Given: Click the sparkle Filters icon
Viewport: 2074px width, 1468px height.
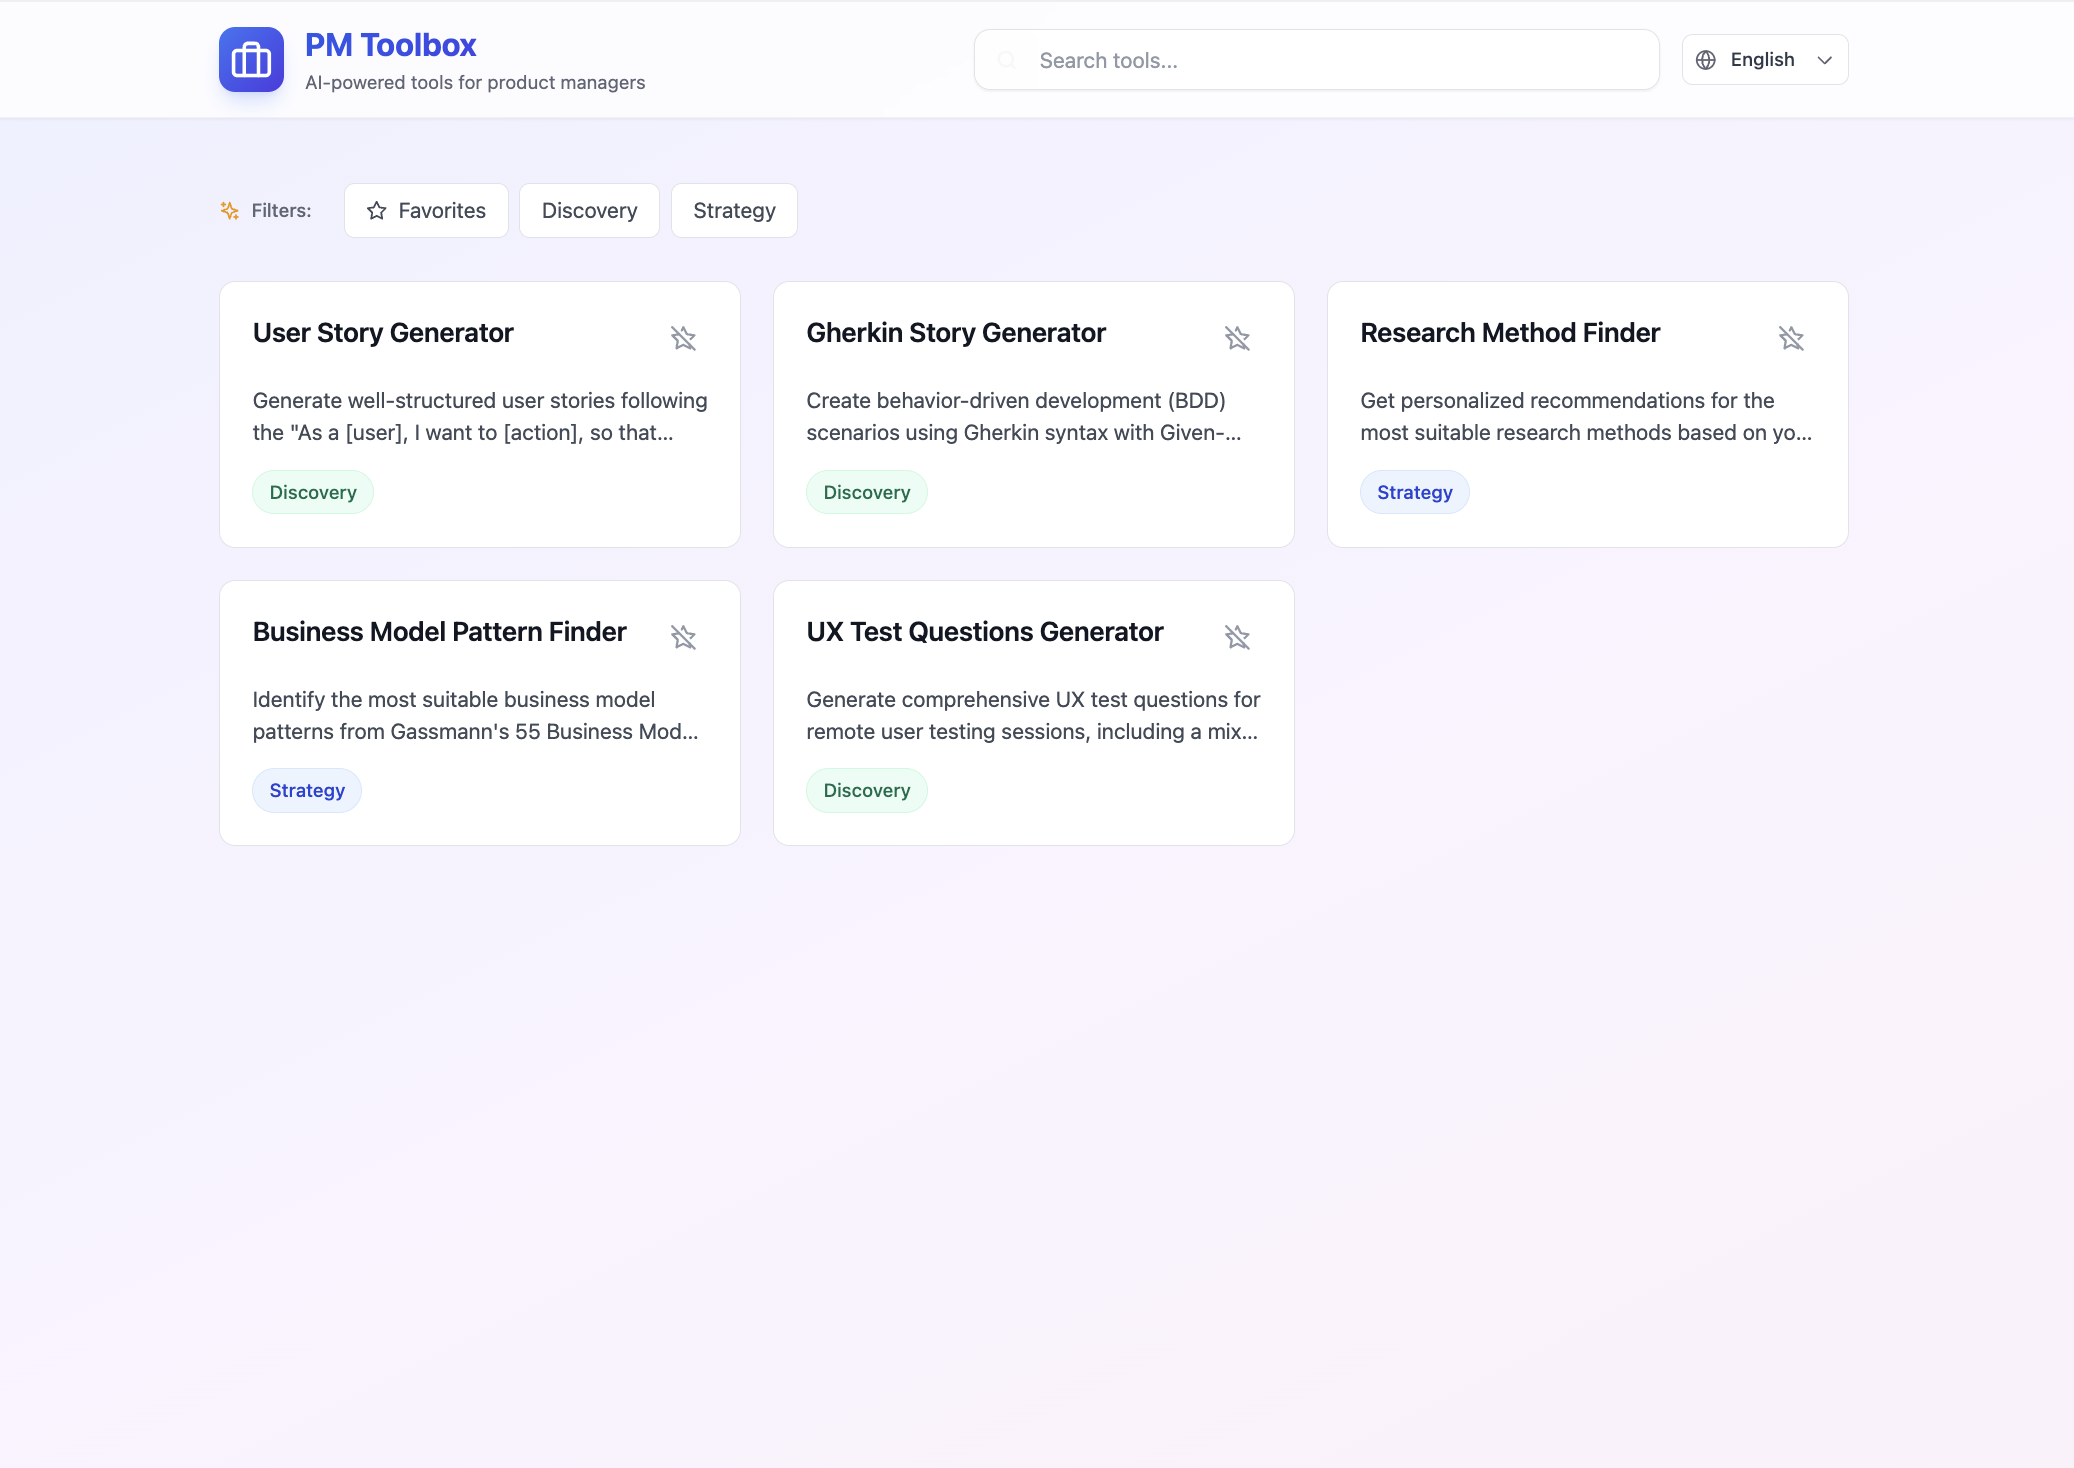Looking at the screenshot, I should pyautogui.click(x=230, y=210).
